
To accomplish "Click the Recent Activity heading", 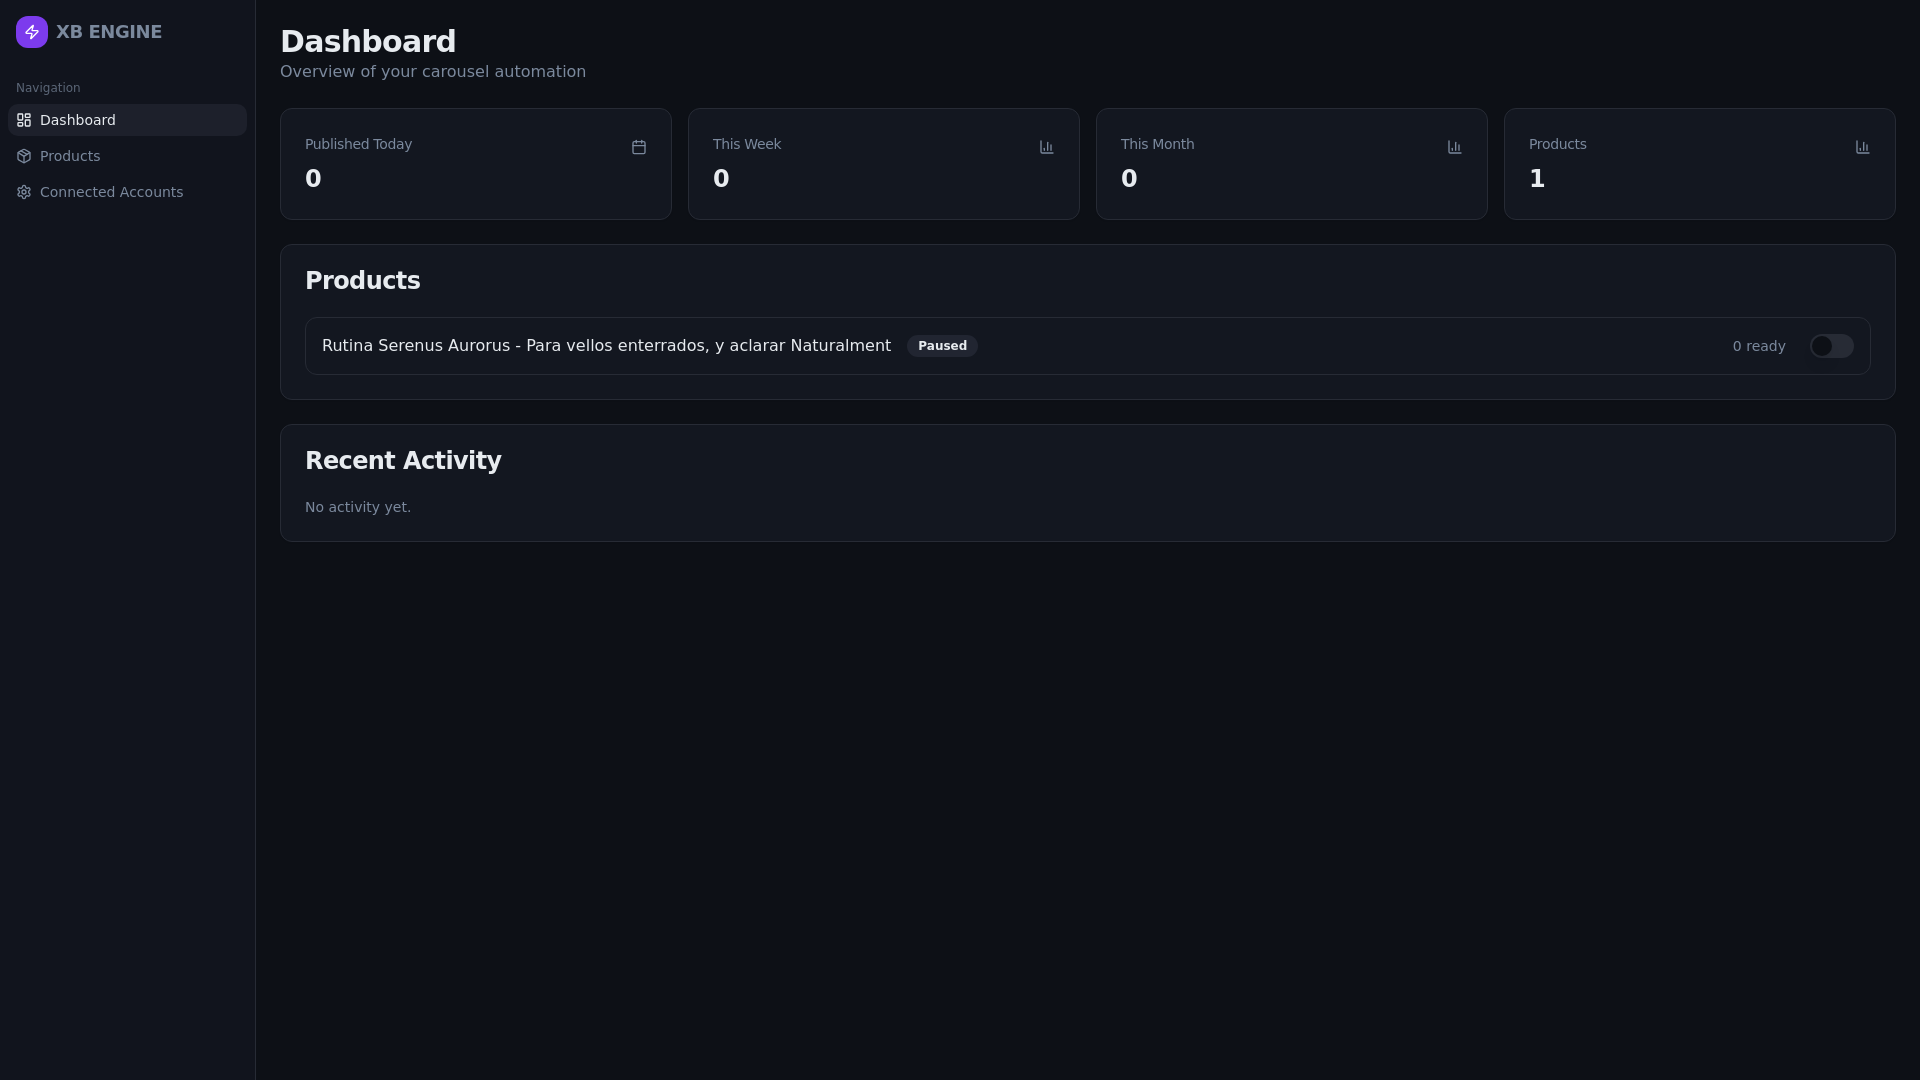I will click(x=403, y=461).
